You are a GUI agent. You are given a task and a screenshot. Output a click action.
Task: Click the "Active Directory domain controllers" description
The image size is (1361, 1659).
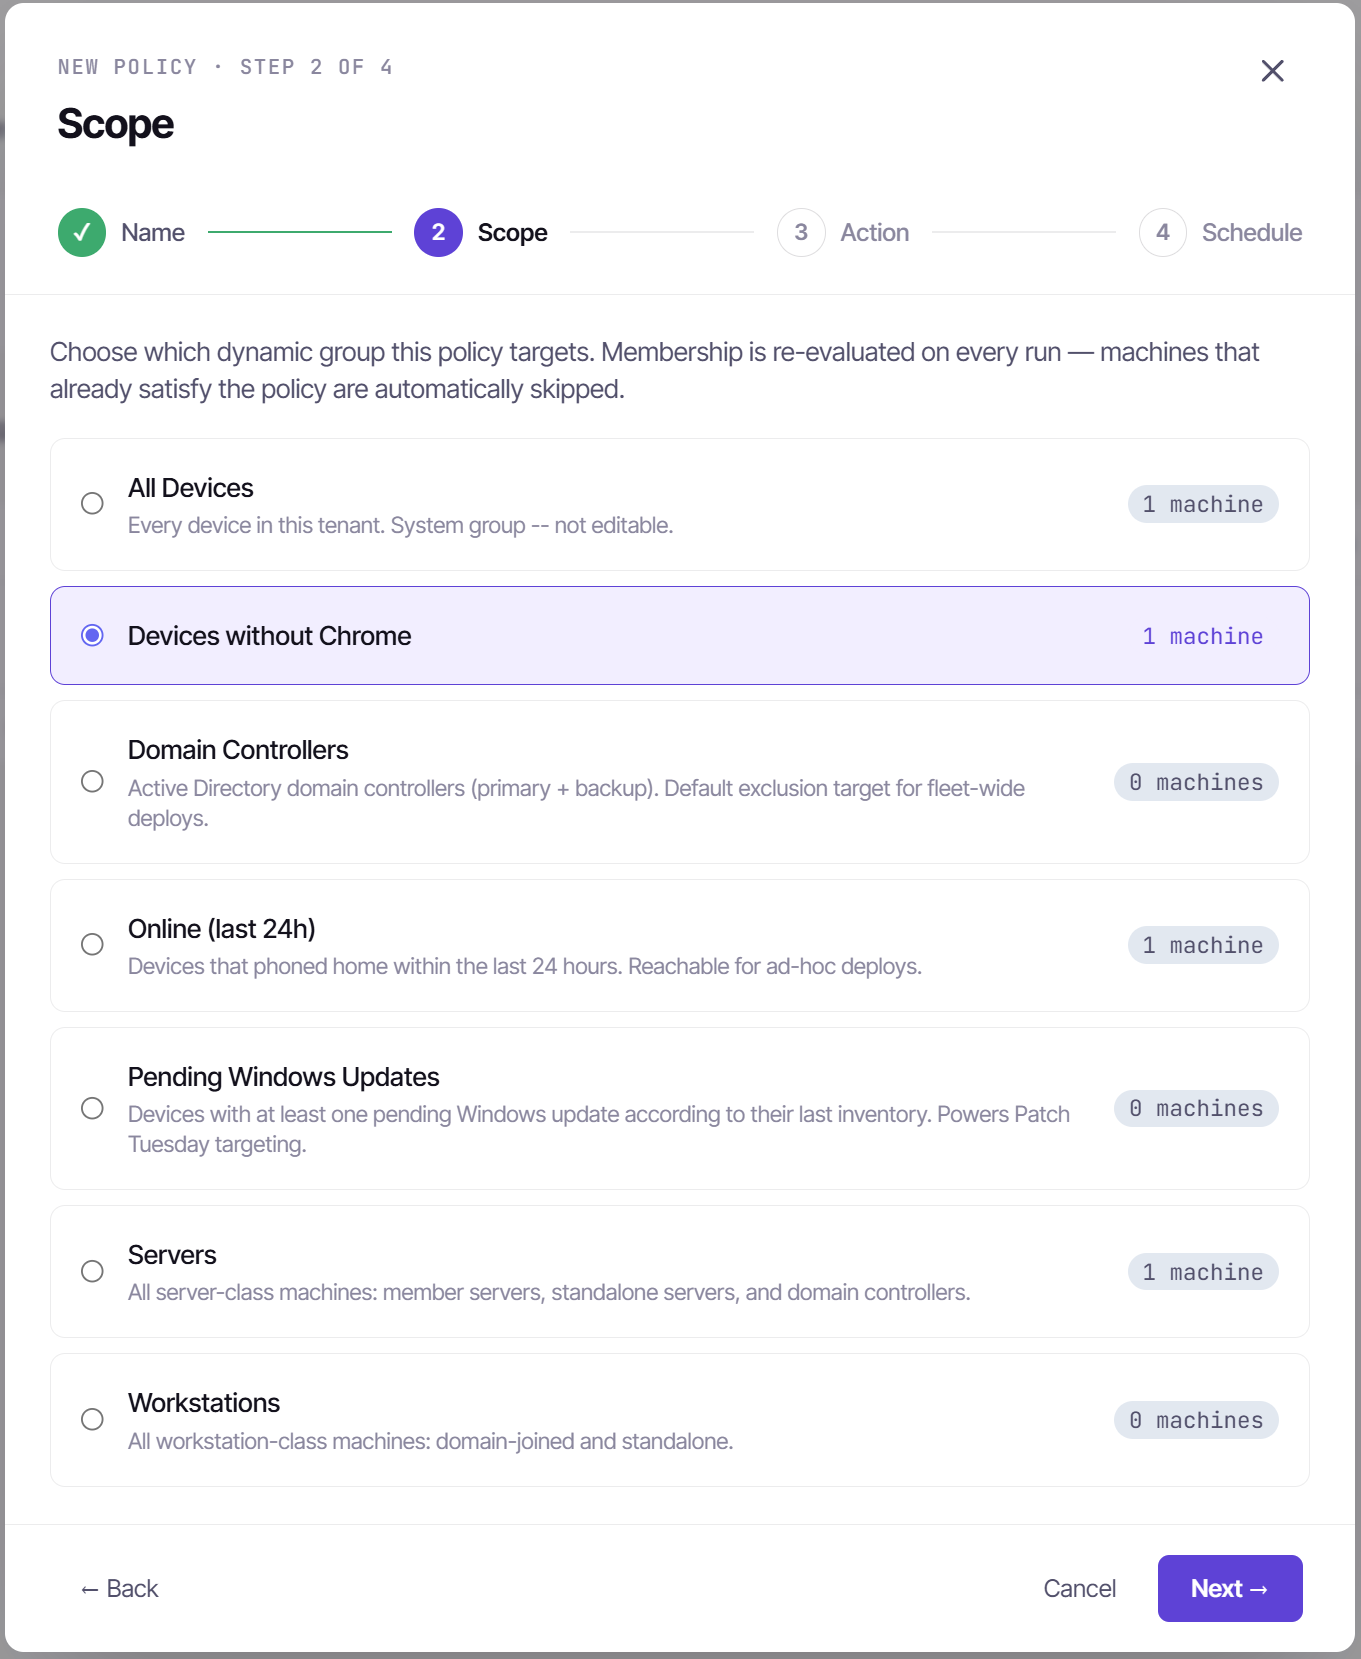pyautogui.click(x=576, y=803)
